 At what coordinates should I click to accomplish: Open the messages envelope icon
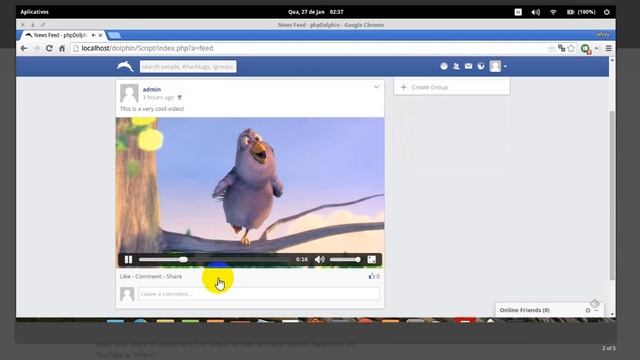pos(469,66)
